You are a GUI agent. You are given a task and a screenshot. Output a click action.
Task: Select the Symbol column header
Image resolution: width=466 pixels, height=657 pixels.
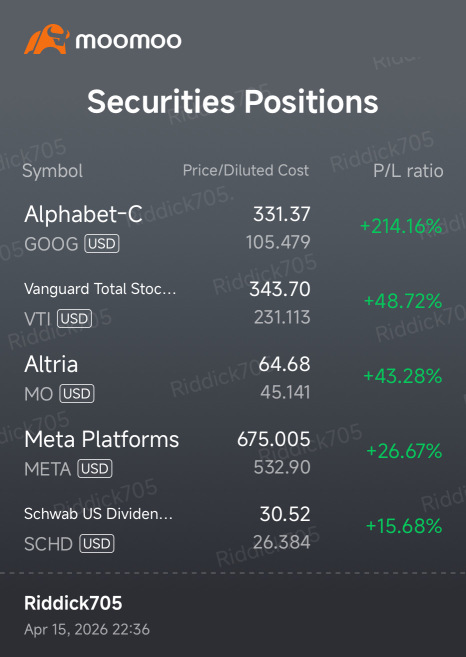(x=52, y=171)
